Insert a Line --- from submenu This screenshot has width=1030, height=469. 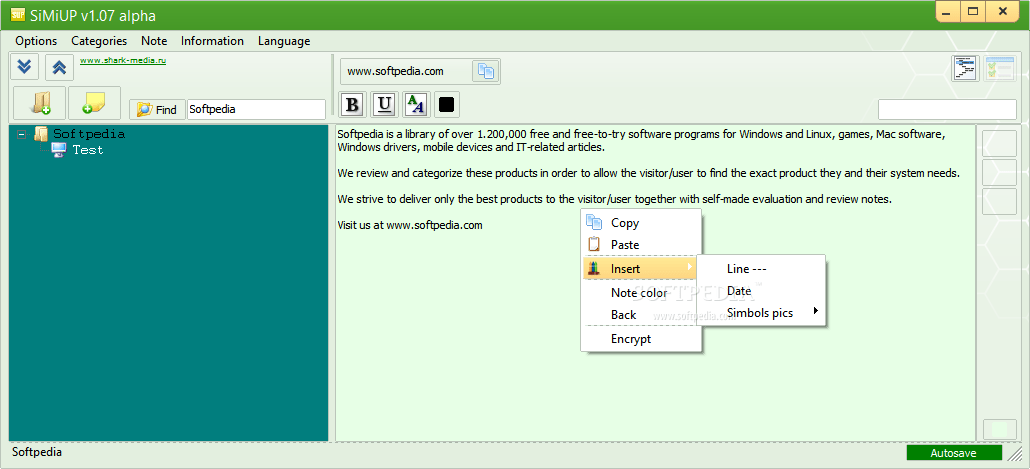761,269
